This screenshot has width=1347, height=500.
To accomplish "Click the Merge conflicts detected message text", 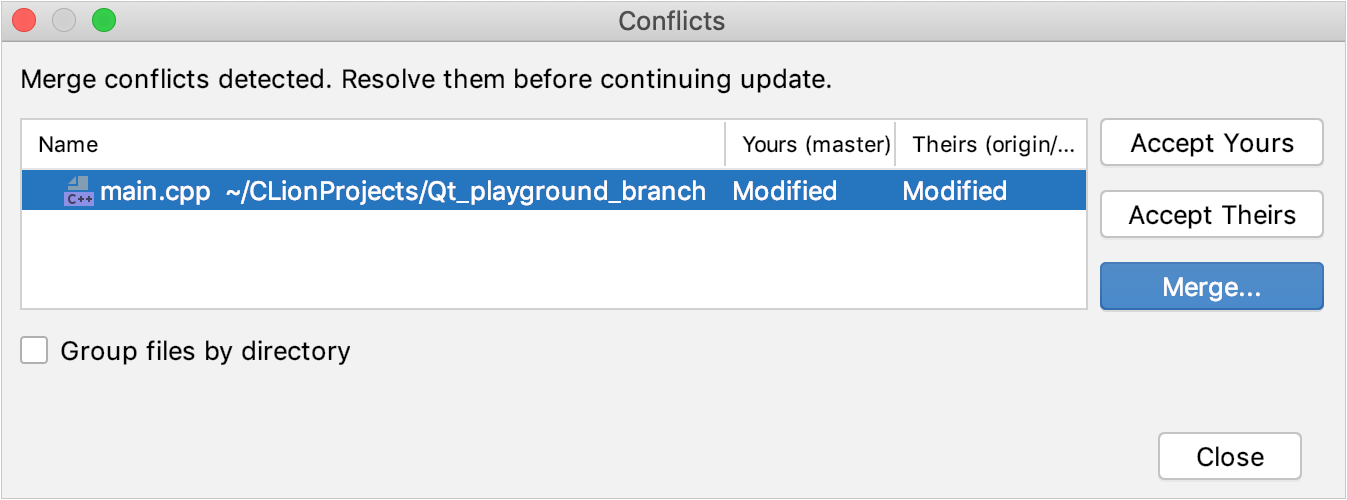I will click(x=426, y=79).
